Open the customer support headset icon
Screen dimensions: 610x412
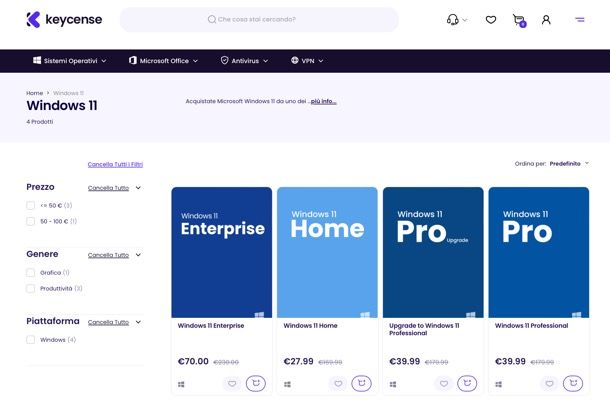pyautogui.click(x=452, y=19)
